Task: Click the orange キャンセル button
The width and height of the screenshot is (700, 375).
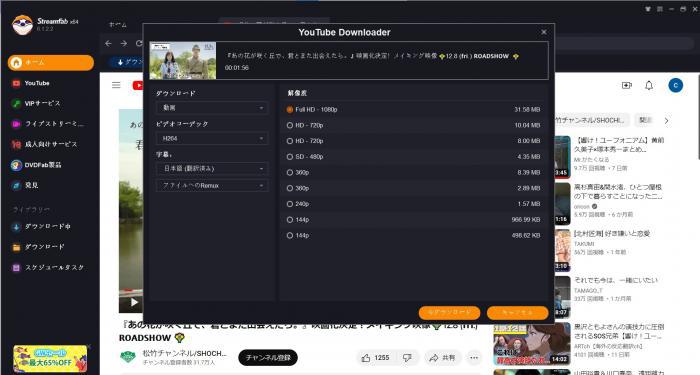Action: pos(517,312)
